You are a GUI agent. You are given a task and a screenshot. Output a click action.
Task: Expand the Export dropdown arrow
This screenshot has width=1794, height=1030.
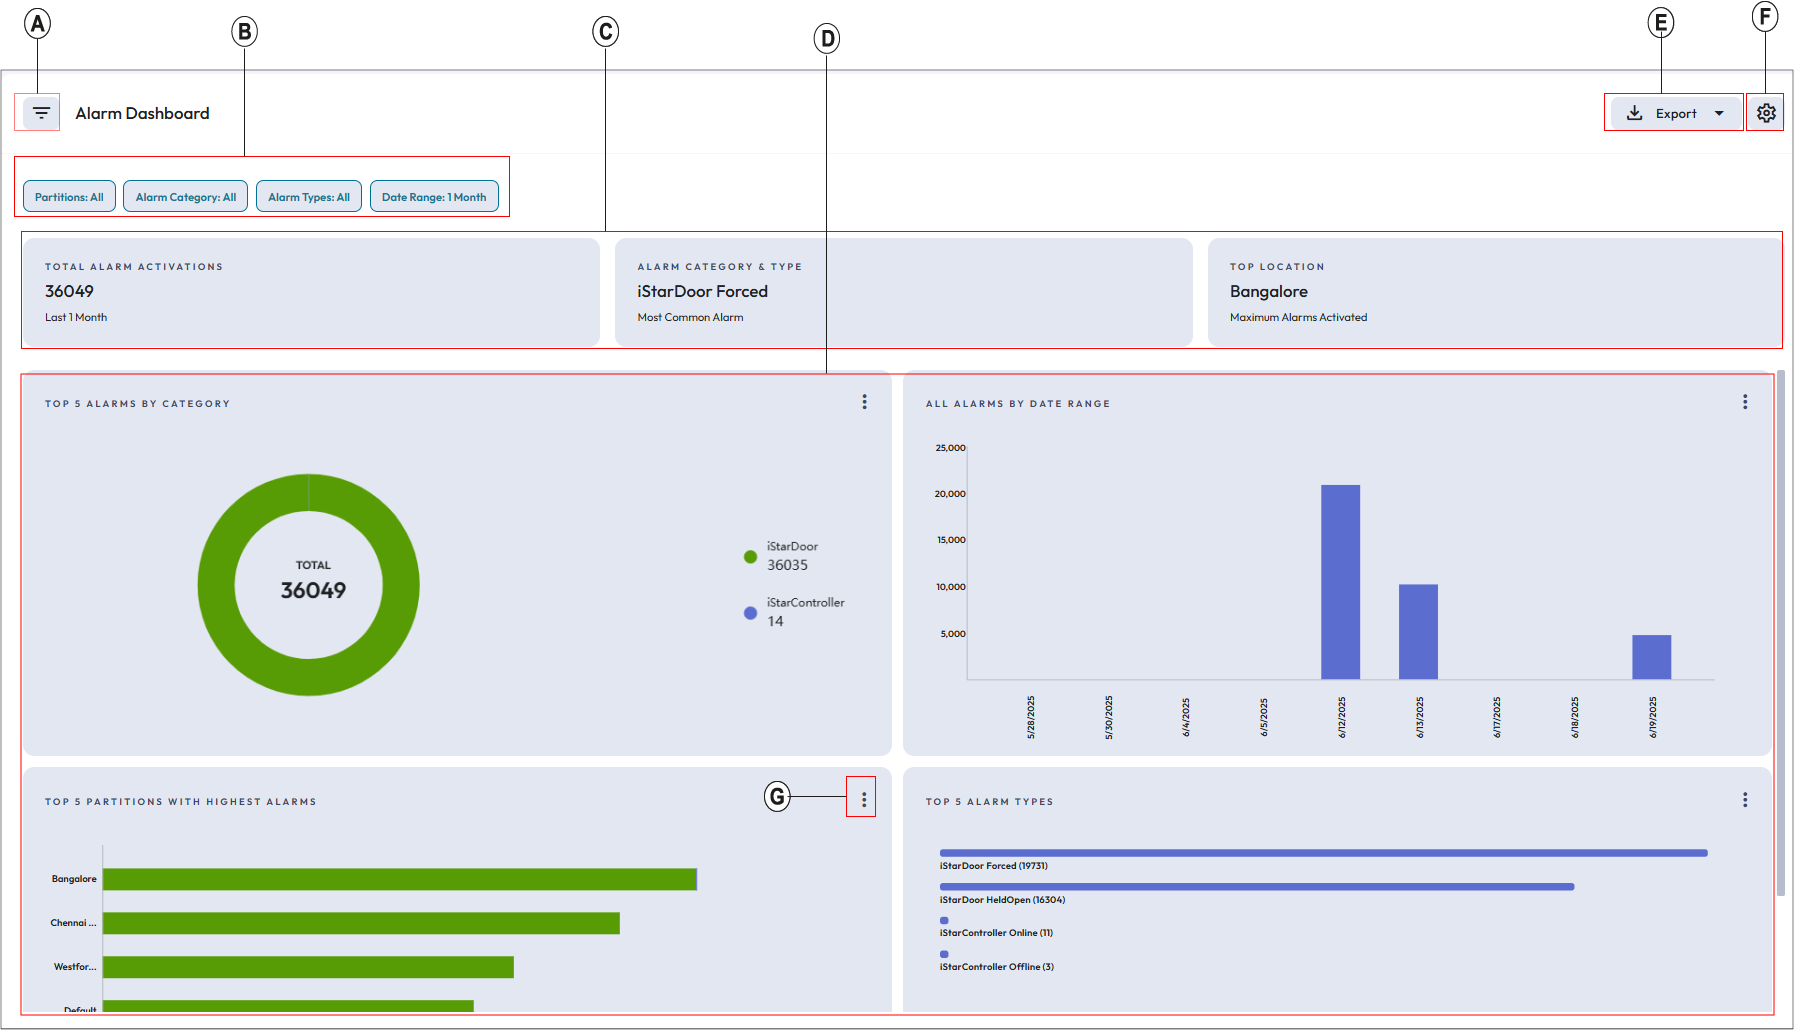click(1719, 113)
